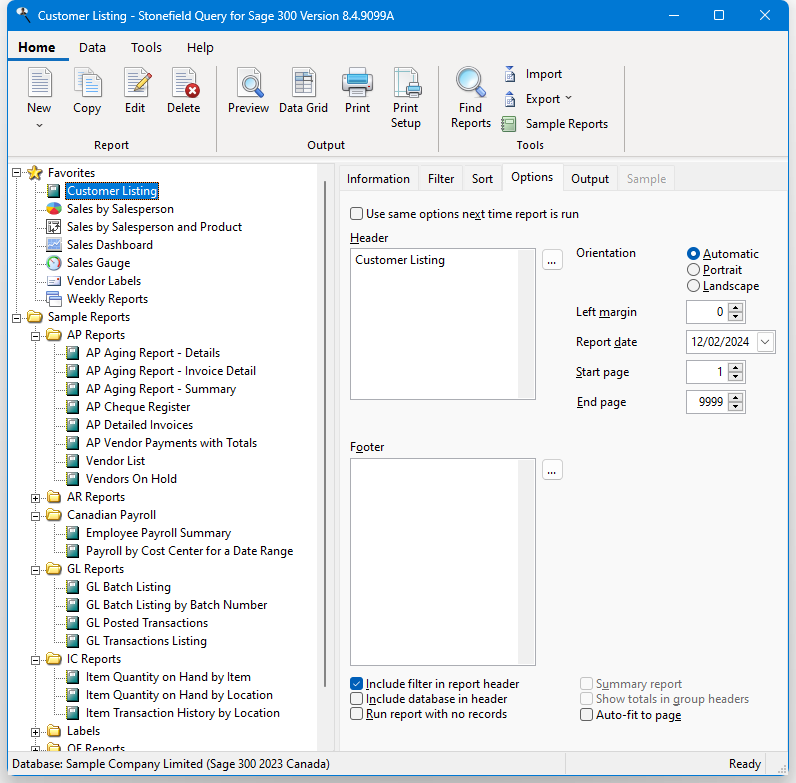Select the Sales by Salesperson pie chart report
Screen dimensions: 796x783
click(120, 209)
